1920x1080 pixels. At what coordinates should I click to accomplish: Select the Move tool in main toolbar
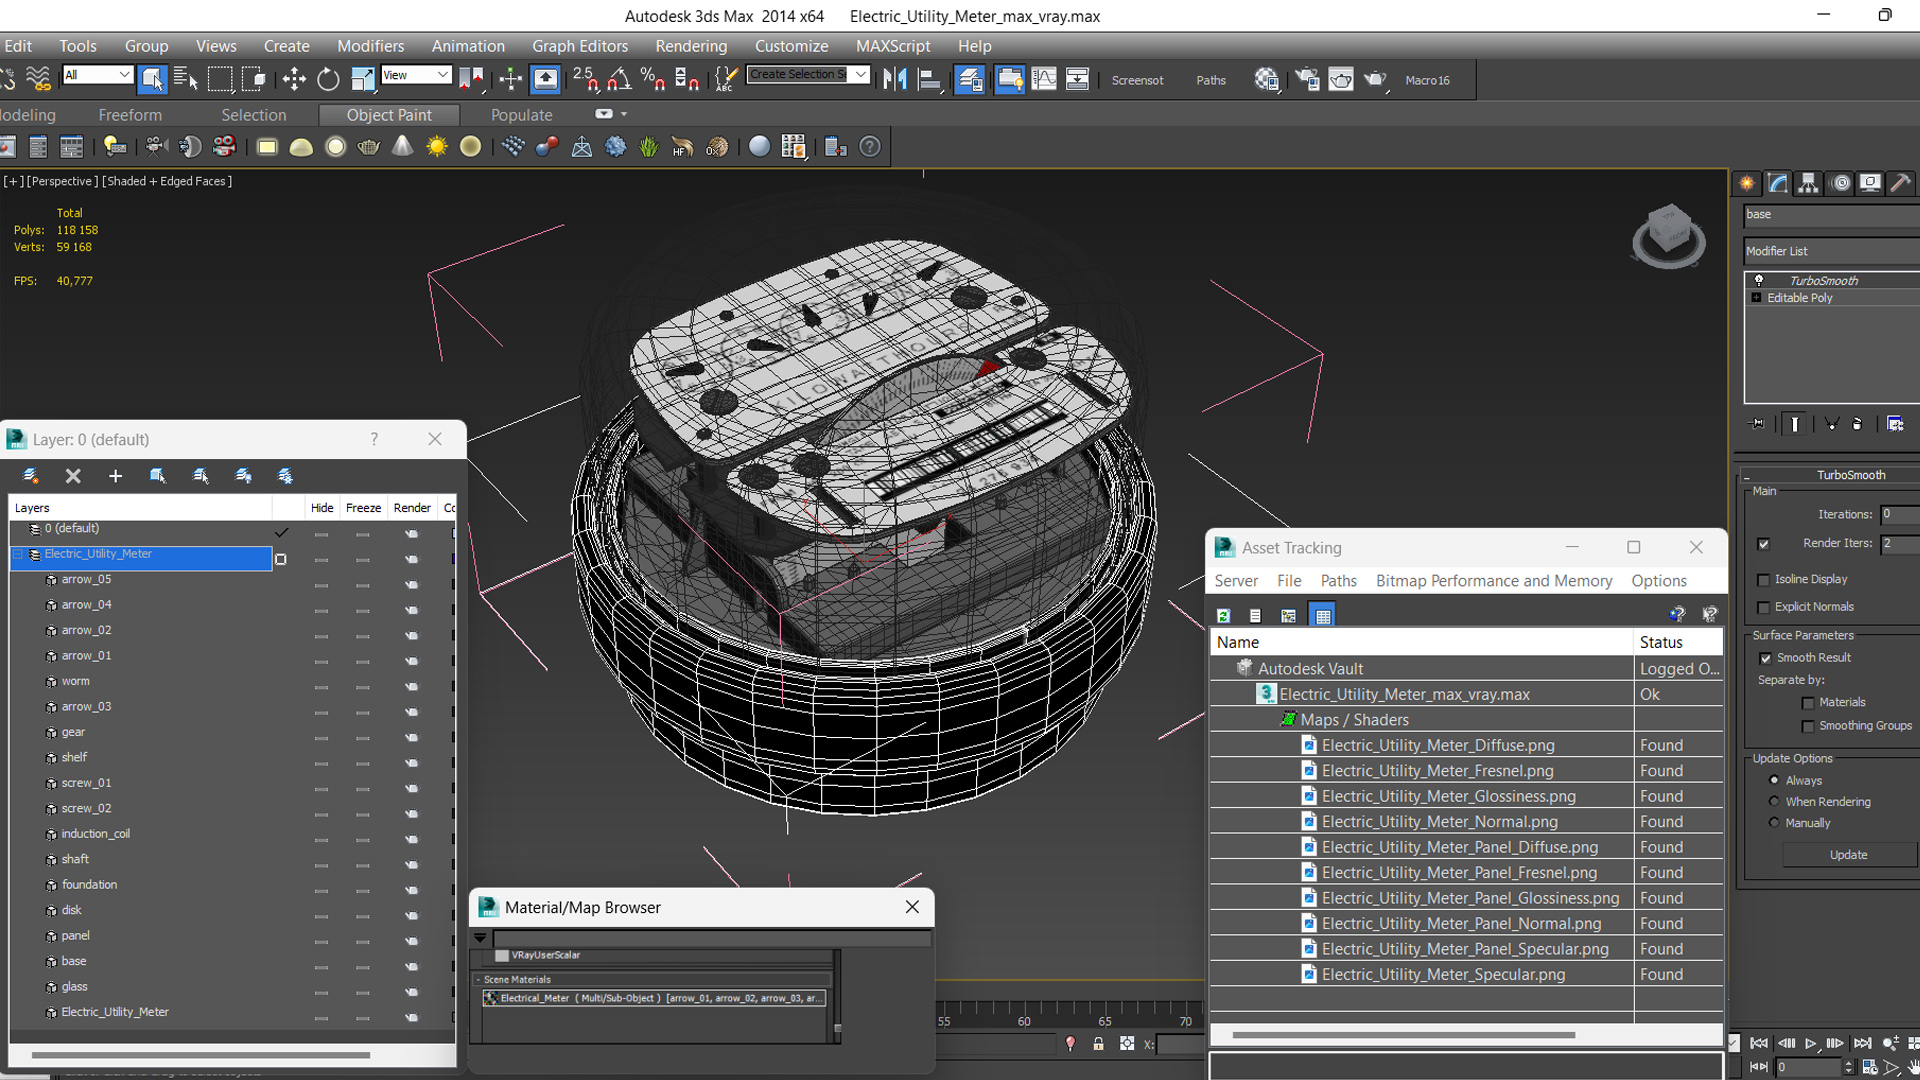click(294, 80)
